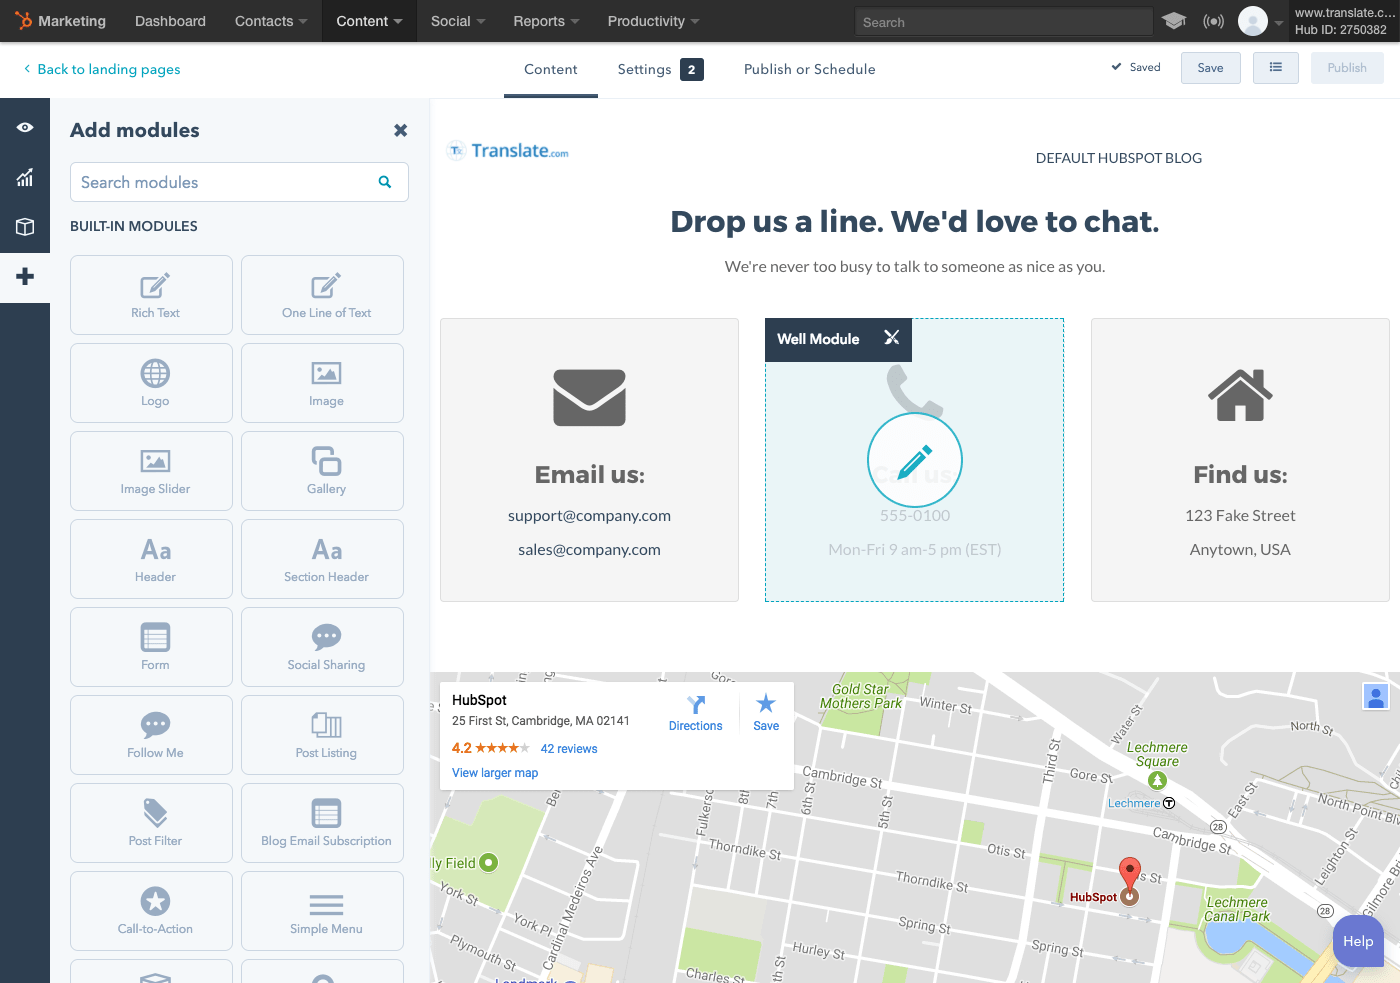1400x983 pixels.
Task: Open the Productivity dropdown menu
Action: point(653,21)
